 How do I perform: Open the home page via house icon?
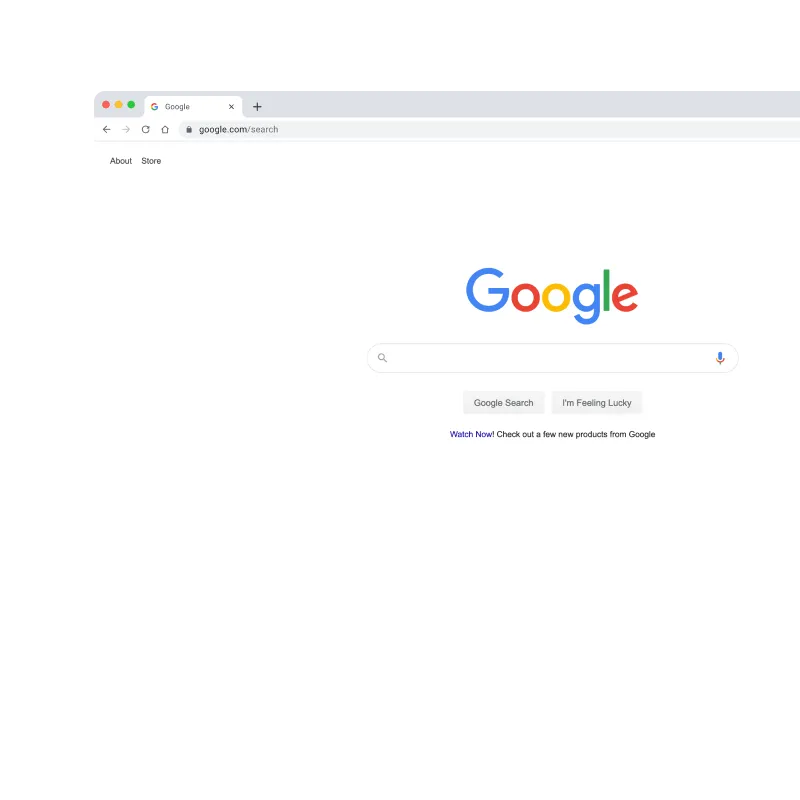click(x=165, y=130)
